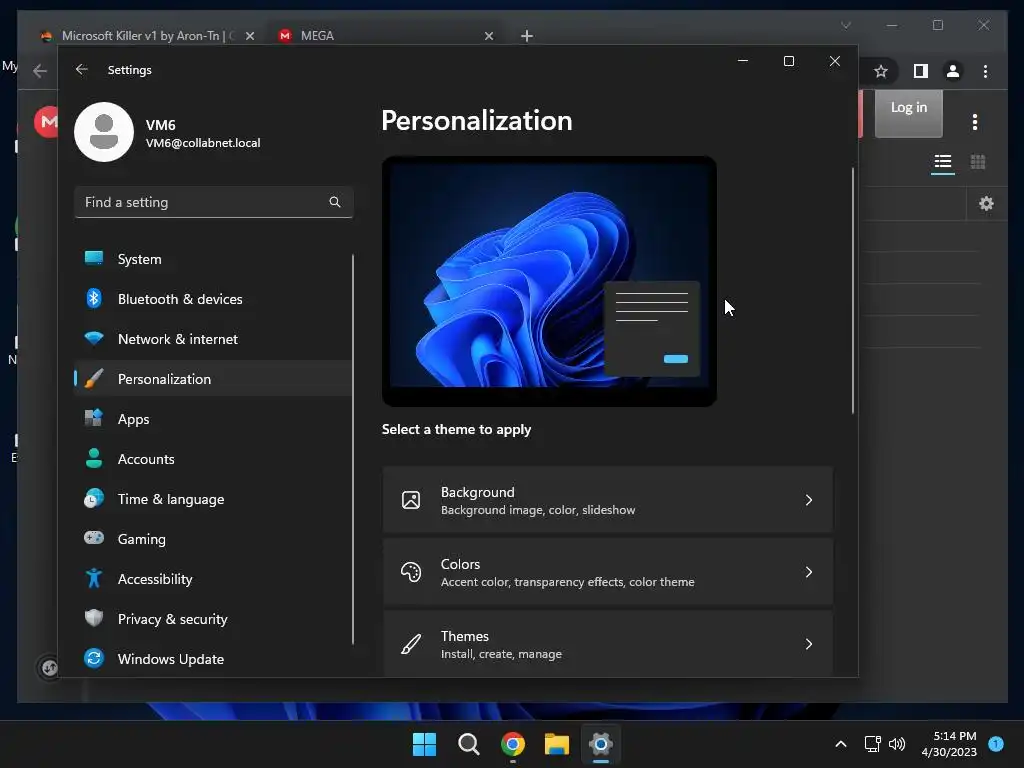Open the System settings category
The width and height of the screenshot is (1024, 768).
[213, 259]
